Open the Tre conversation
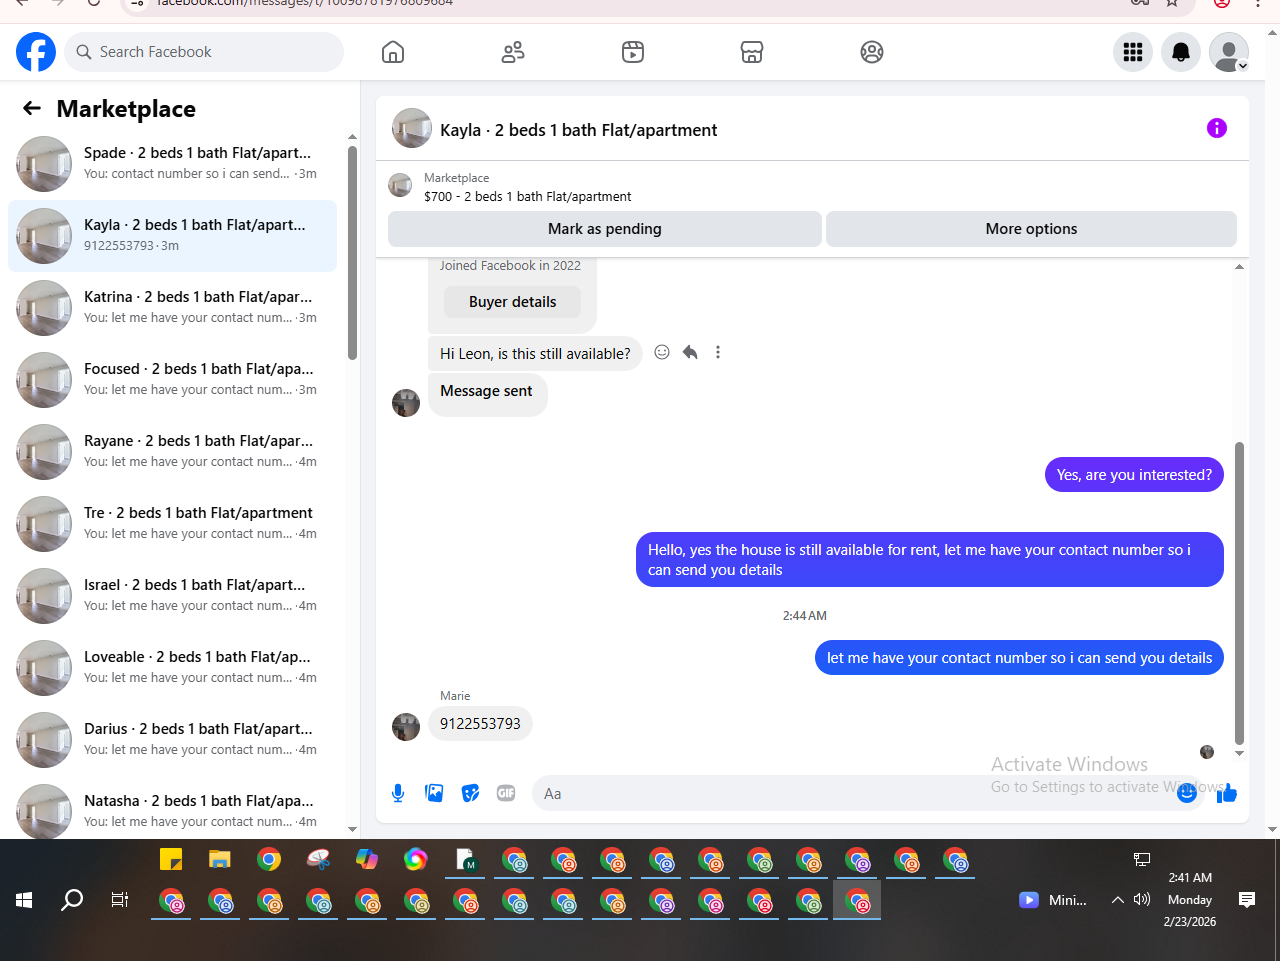This screenshot has width=1280, height=961. [172, 524]
